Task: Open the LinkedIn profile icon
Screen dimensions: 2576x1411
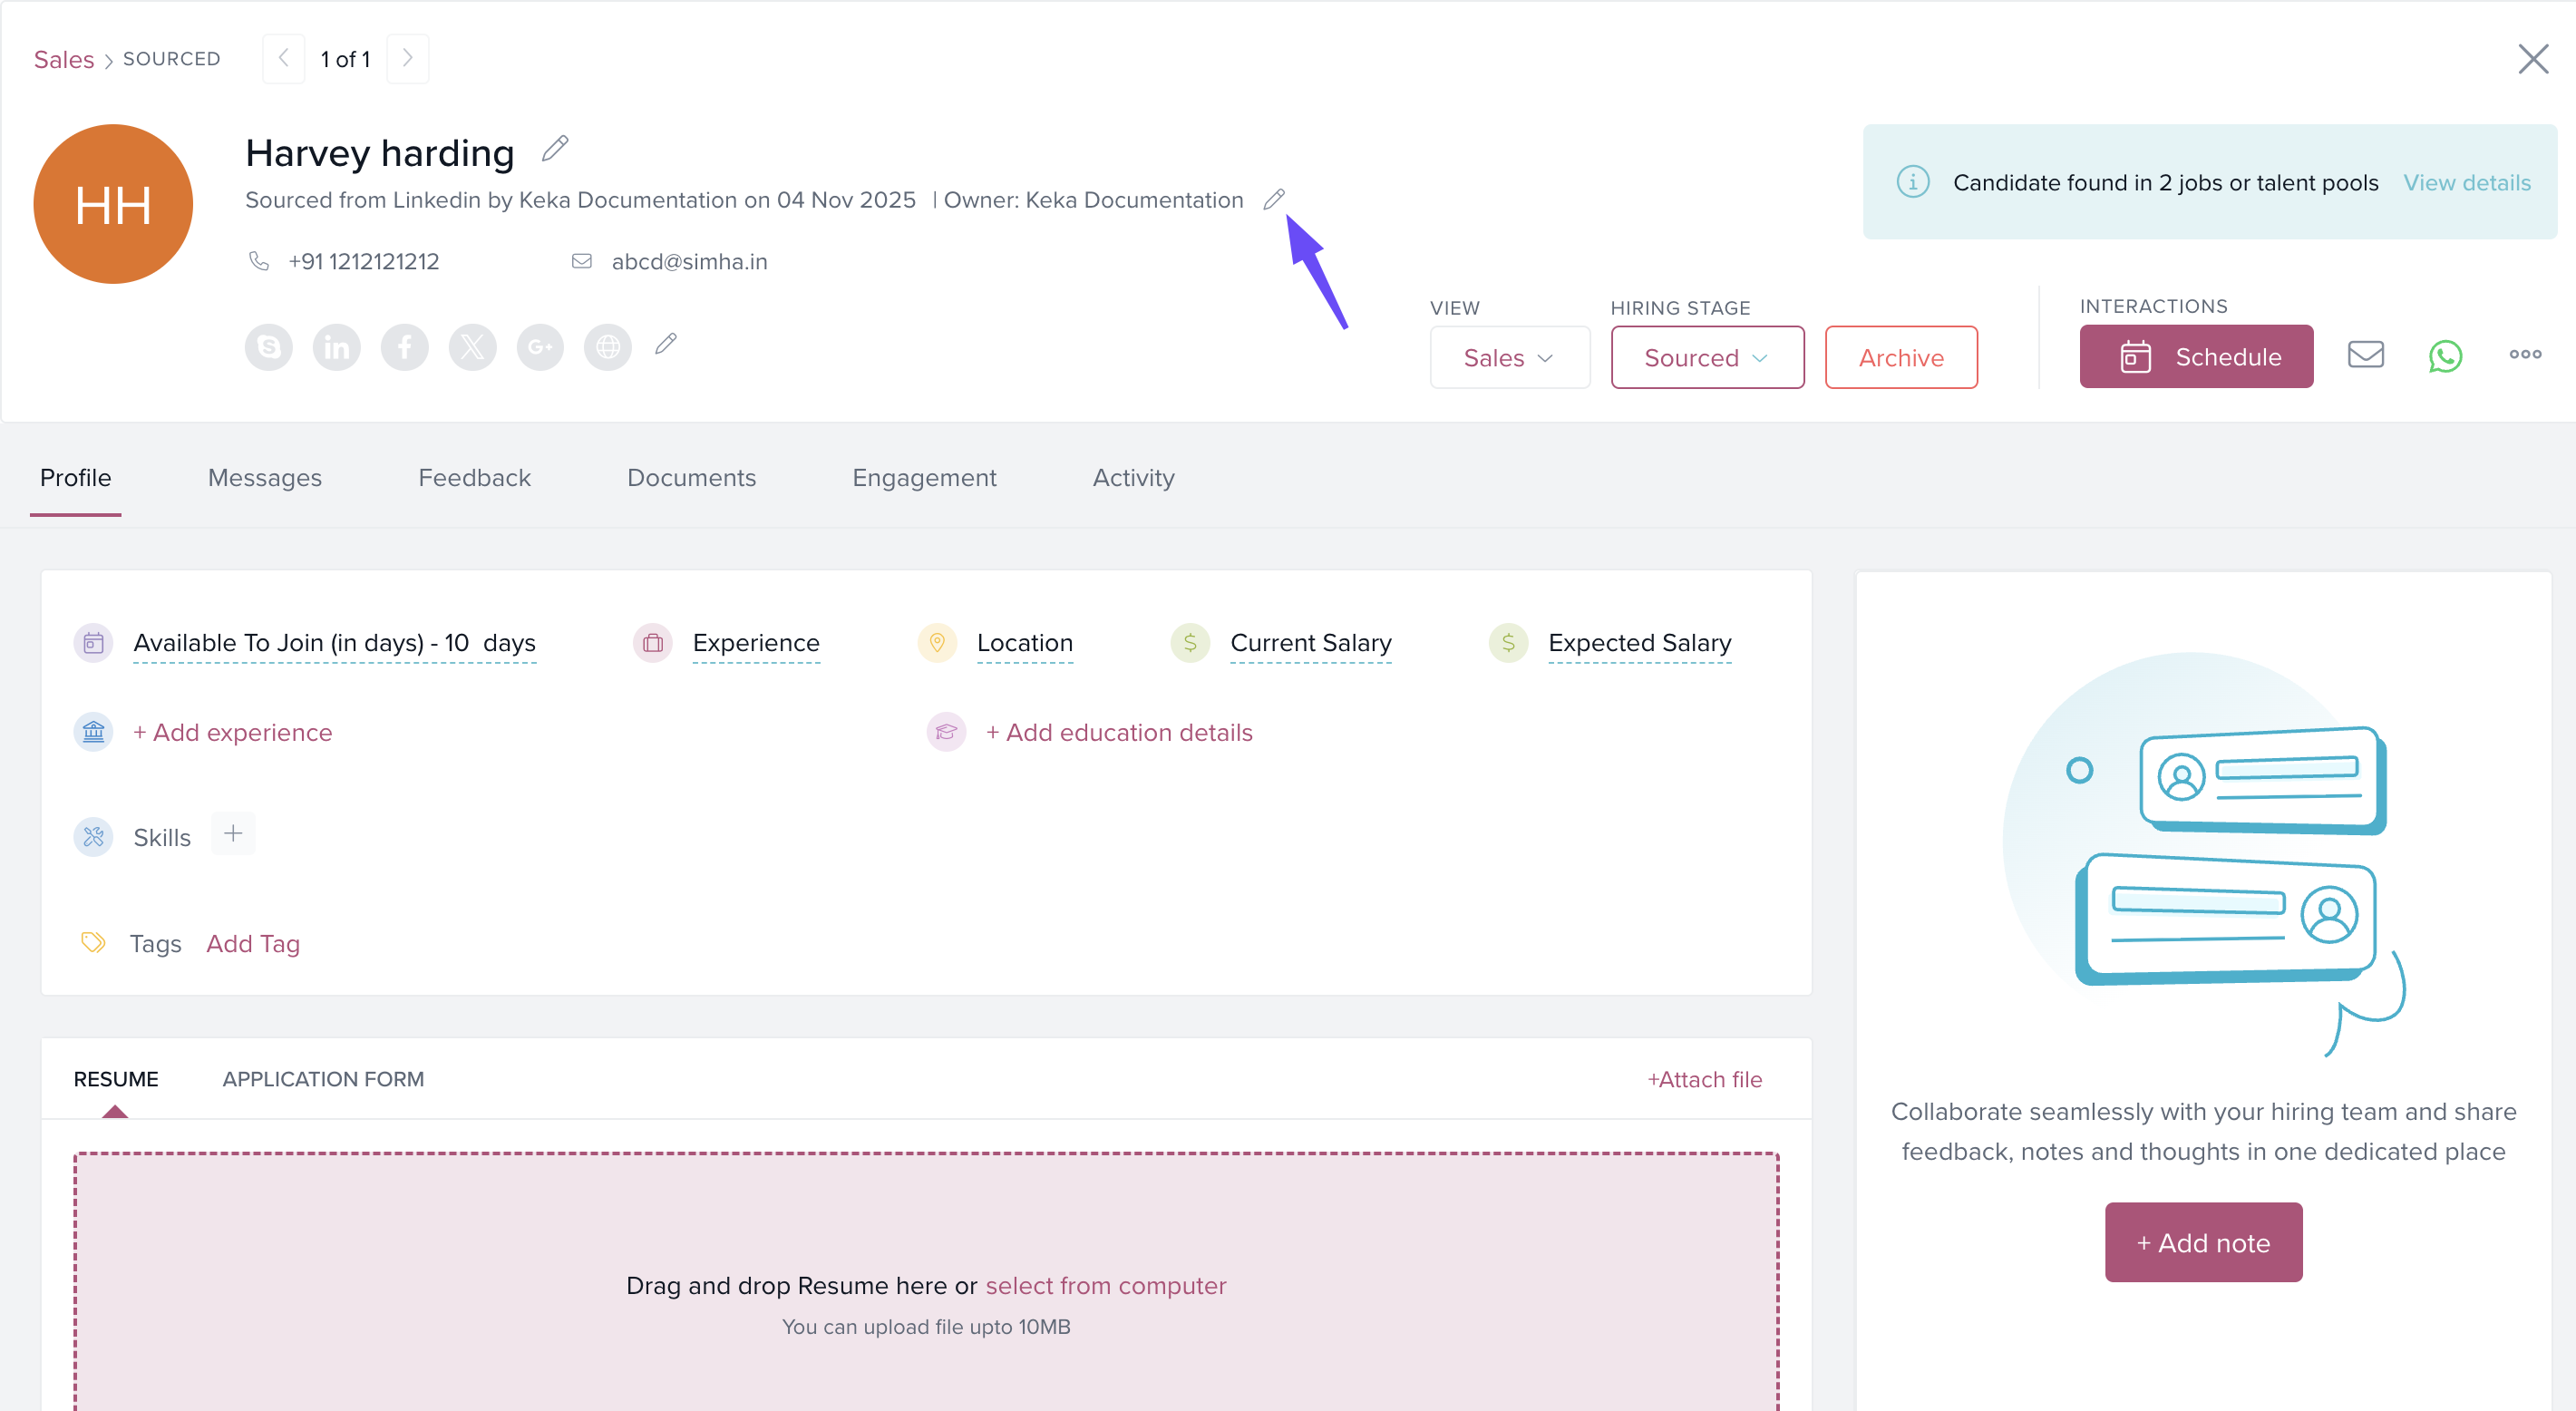Action: pos(336,347)
